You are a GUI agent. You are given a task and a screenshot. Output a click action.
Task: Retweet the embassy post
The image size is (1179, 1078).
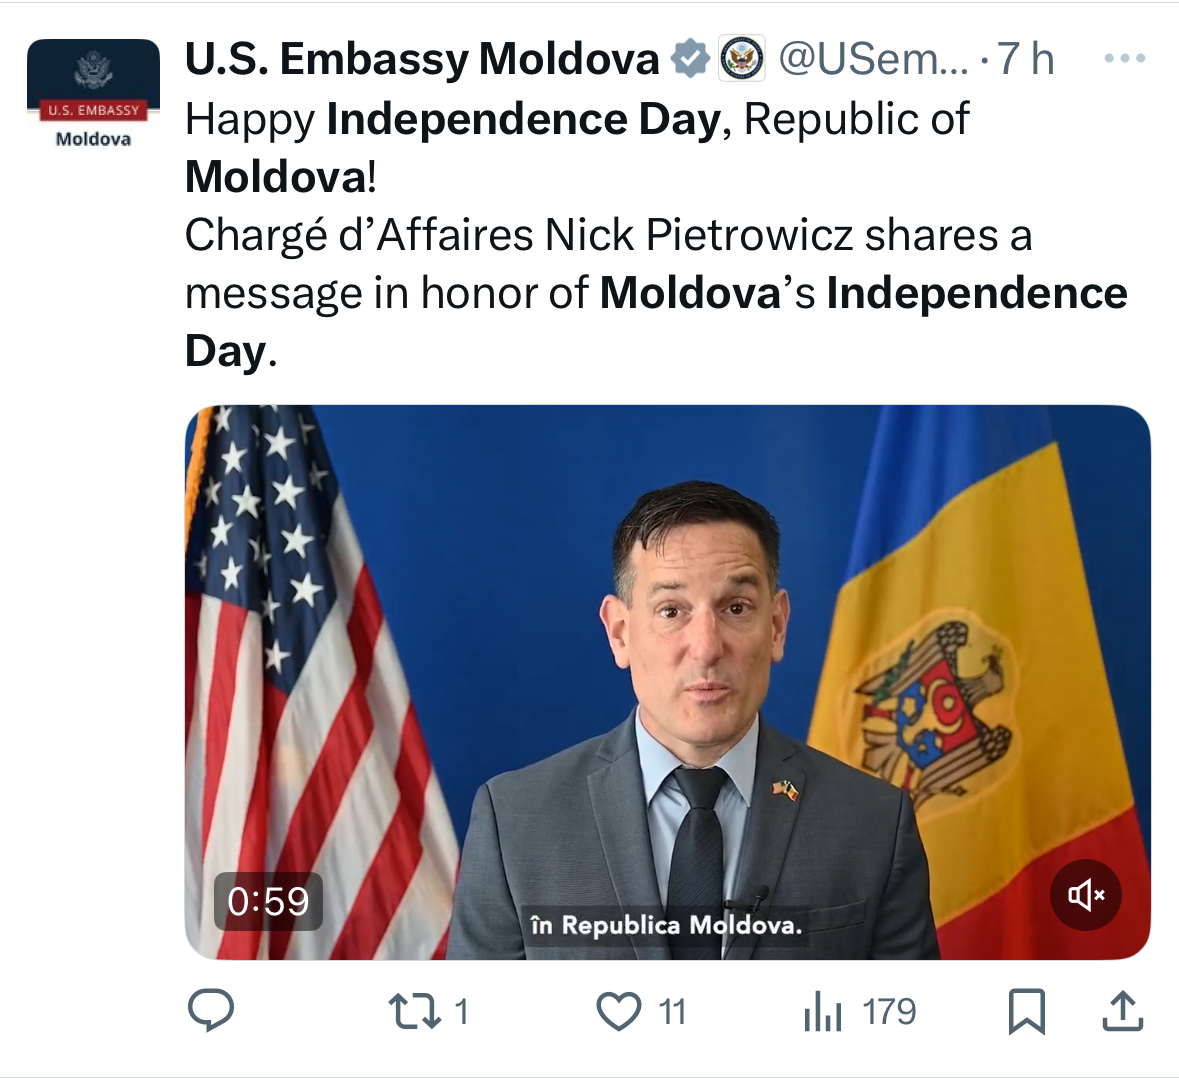click(414, 1011)
